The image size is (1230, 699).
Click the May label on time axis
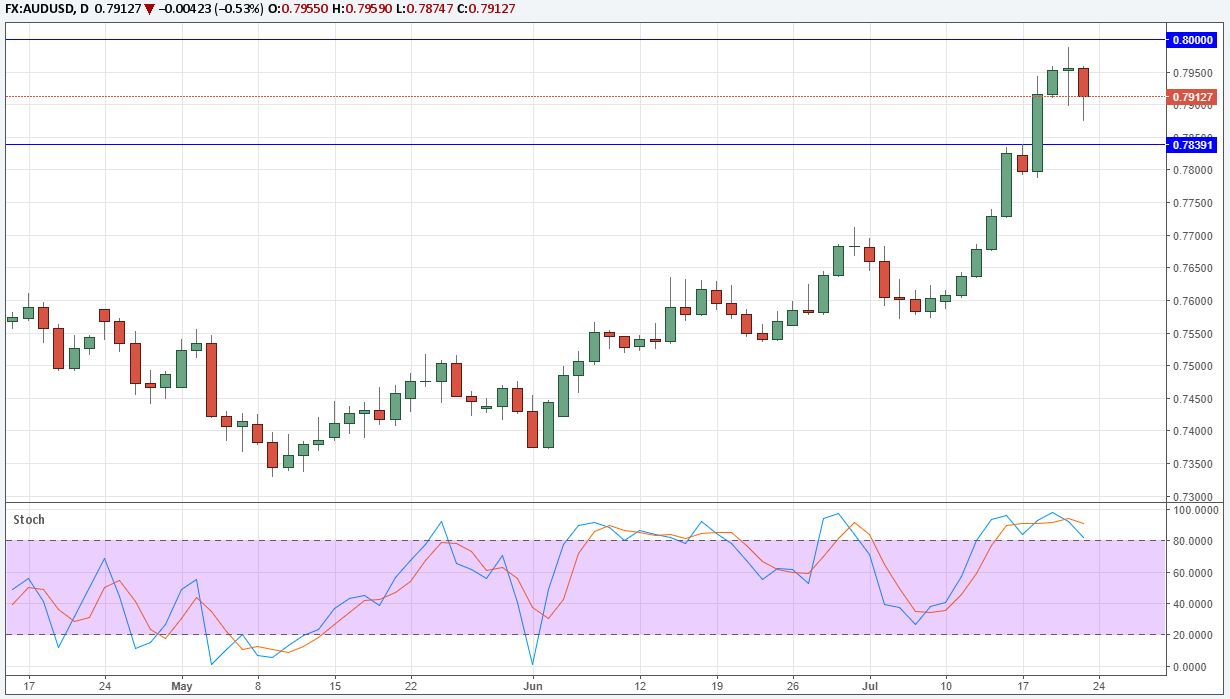click(181, 687)
